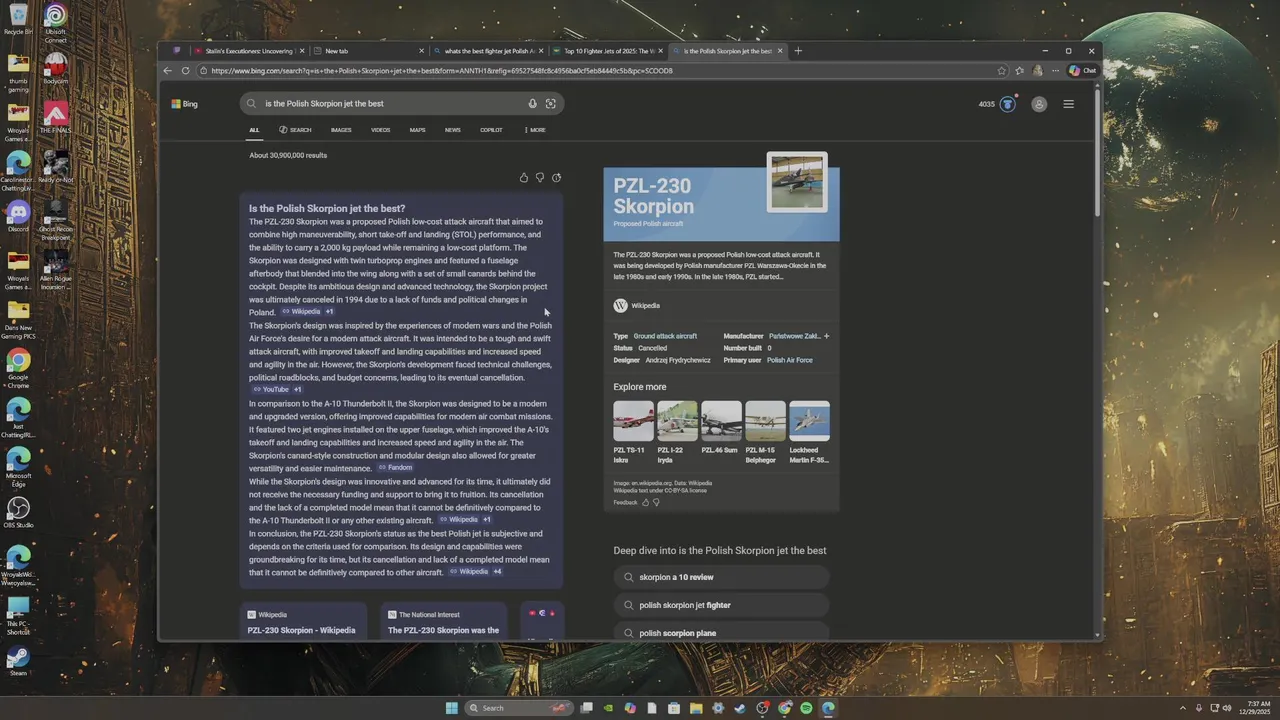Click the Windows Start button
Image resolution: width=1280 pixels, height=720 pixels.
point(451,708)
